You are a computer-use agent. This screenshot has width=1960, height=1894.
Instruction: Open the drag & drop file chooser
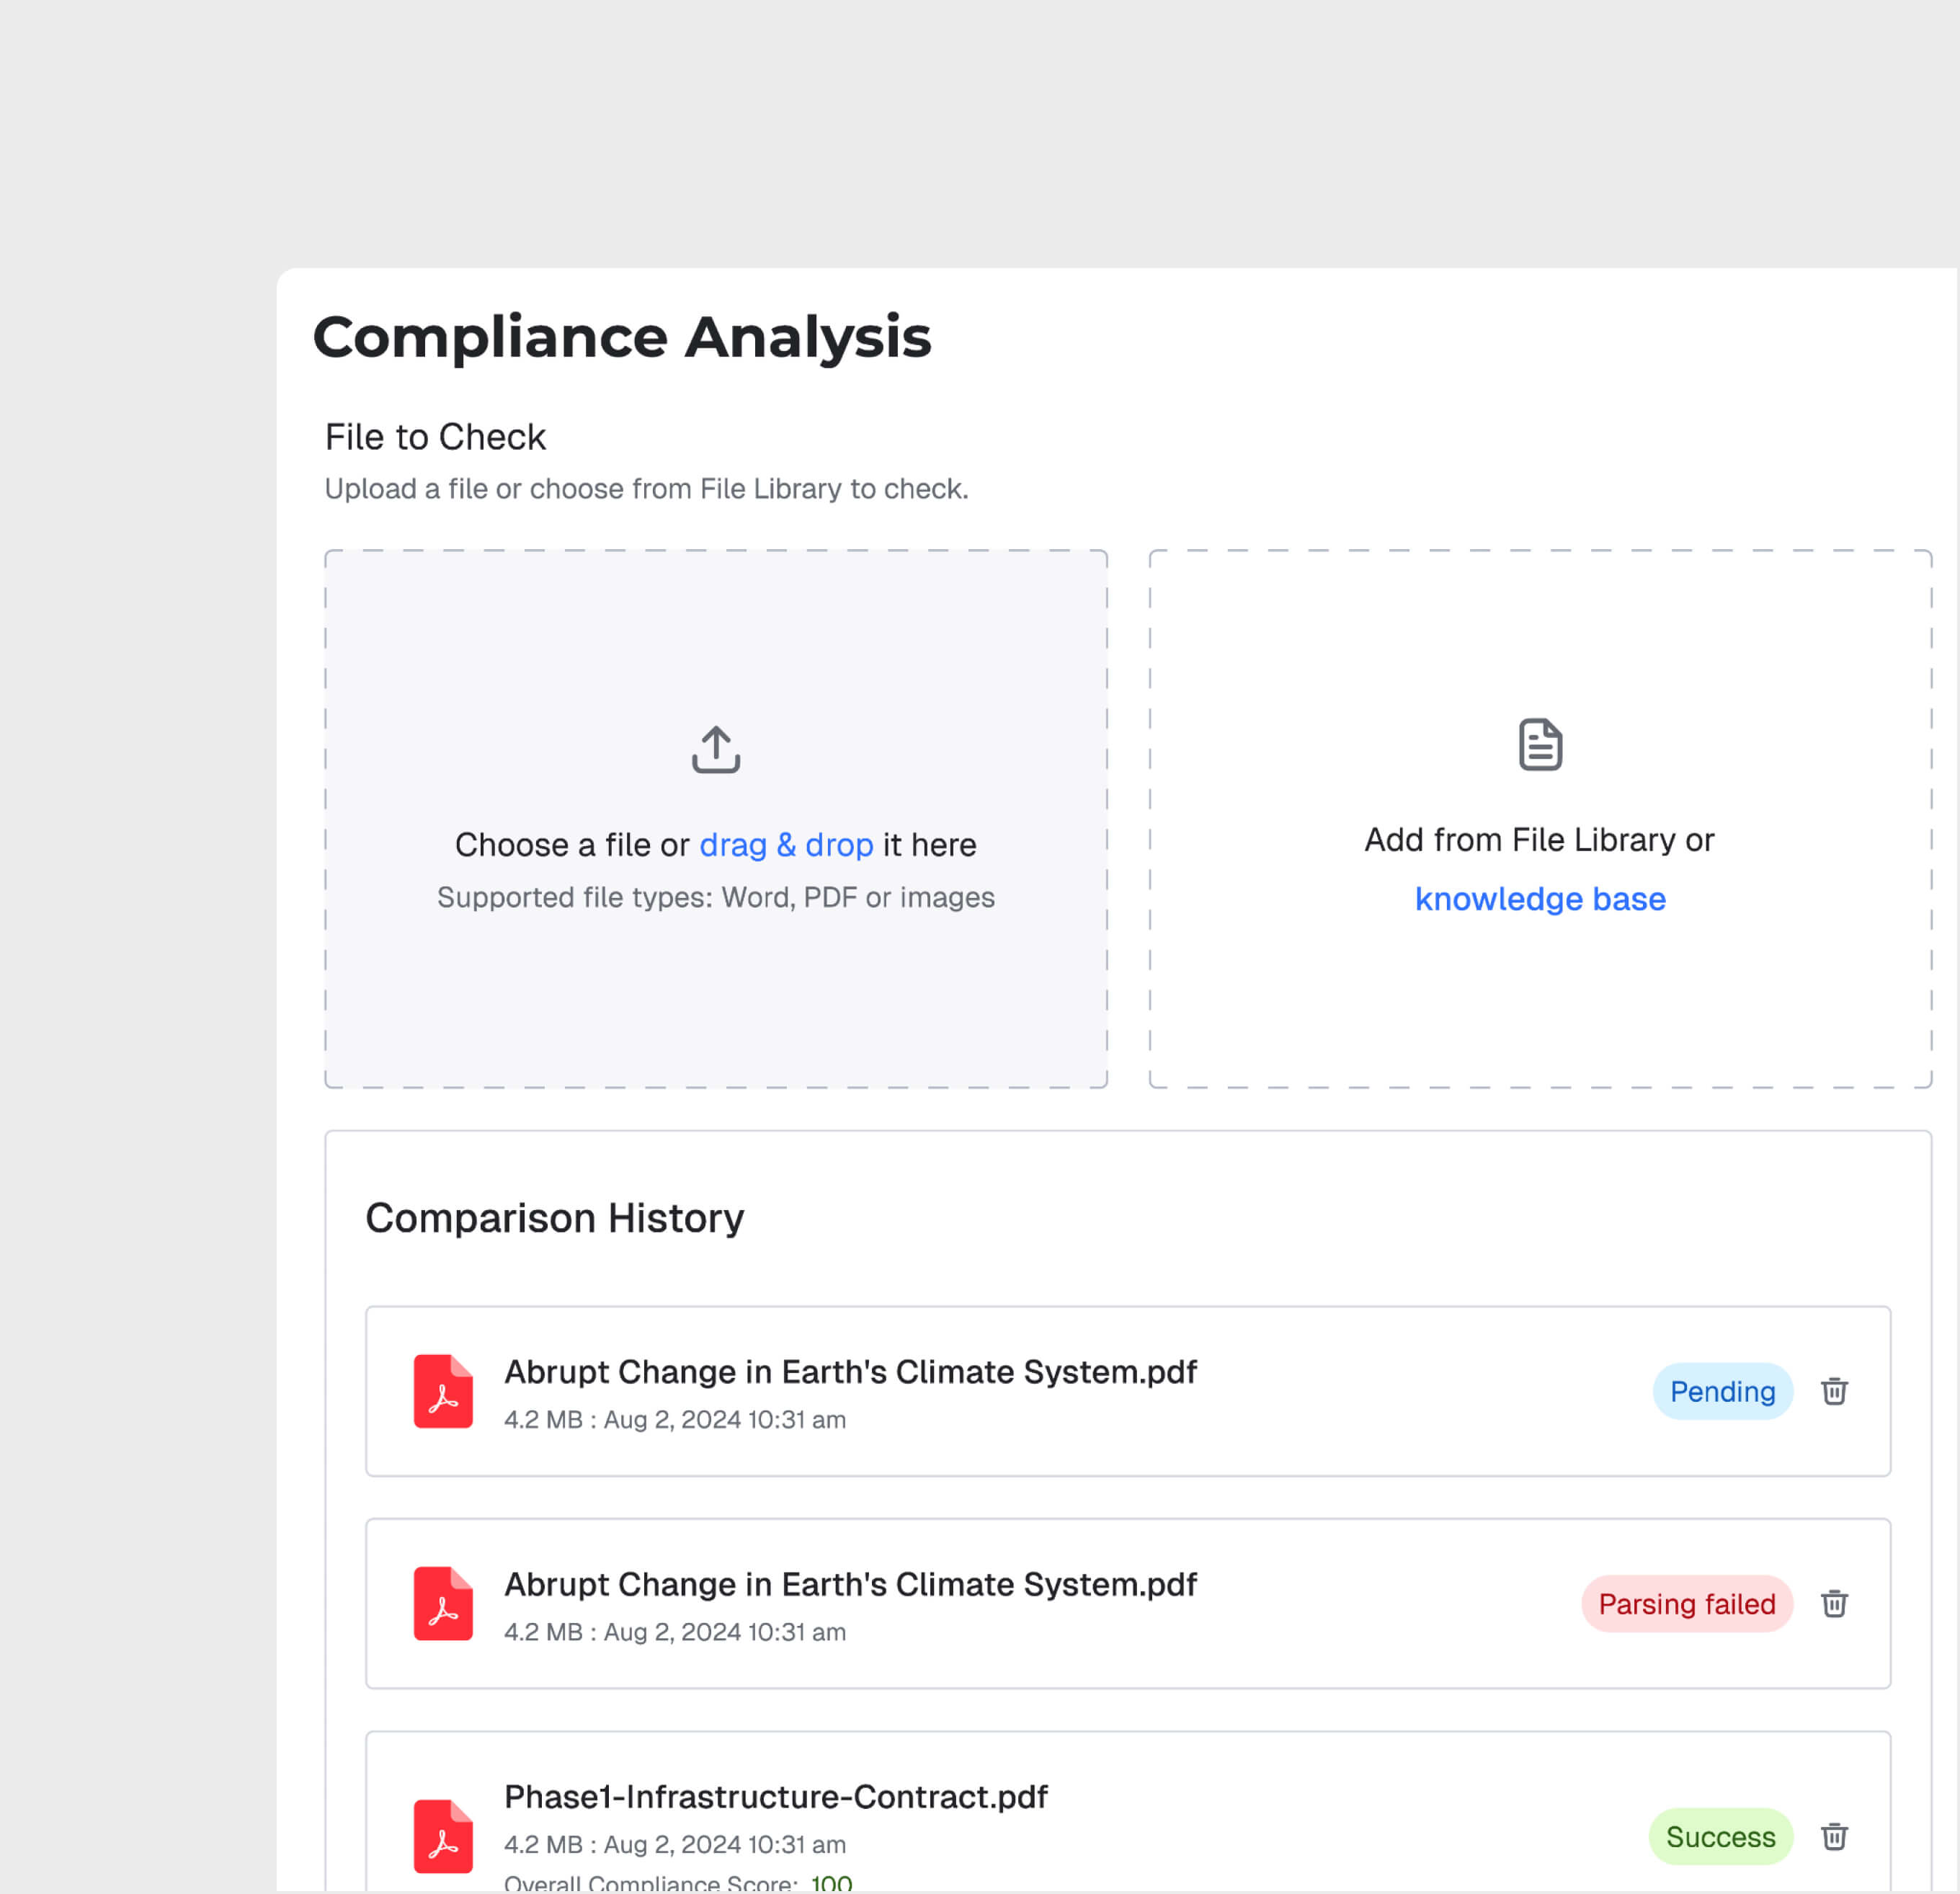786,845
